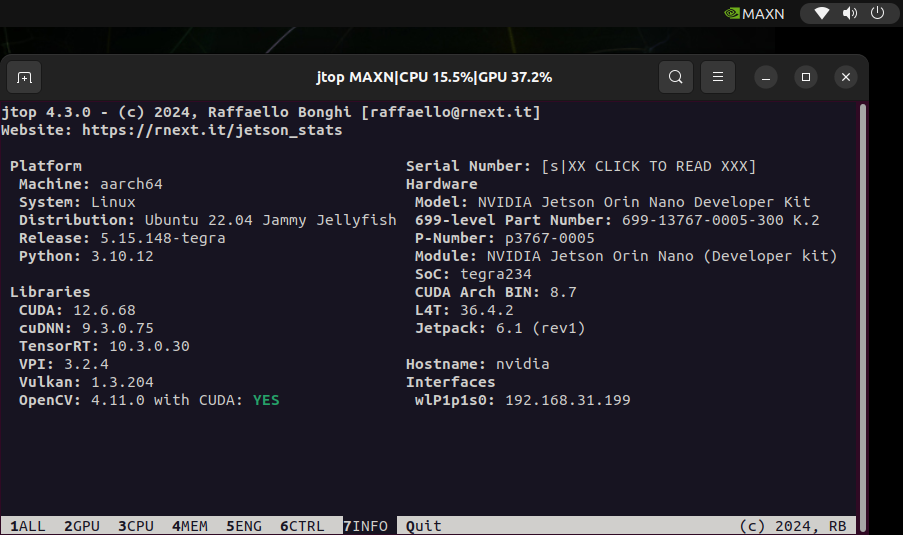Click the (c) 2024, RB footer text
903x535 pixels.
click(792, 526)
